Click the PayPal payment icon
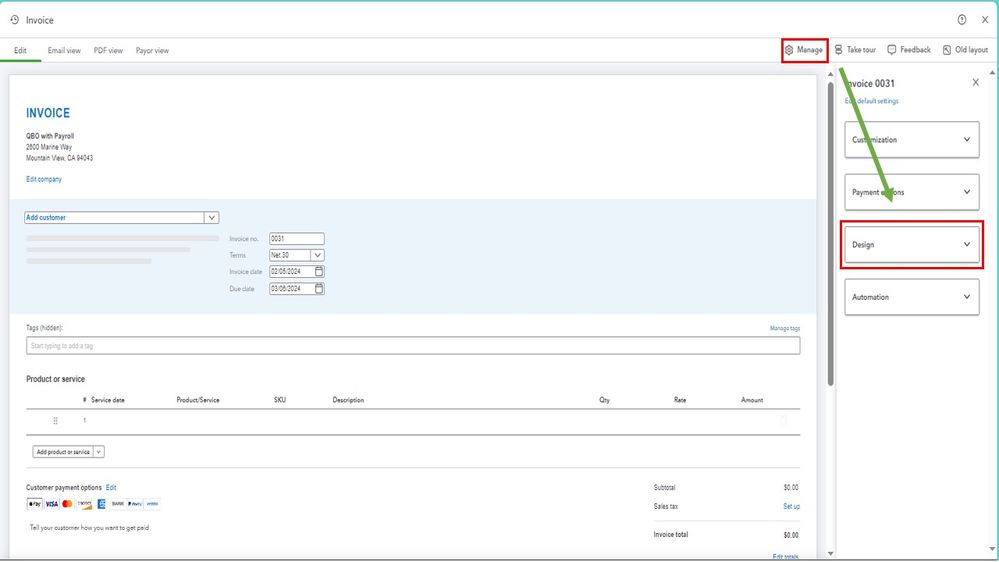The image size is (999, 562). click(x=134, y=504)
